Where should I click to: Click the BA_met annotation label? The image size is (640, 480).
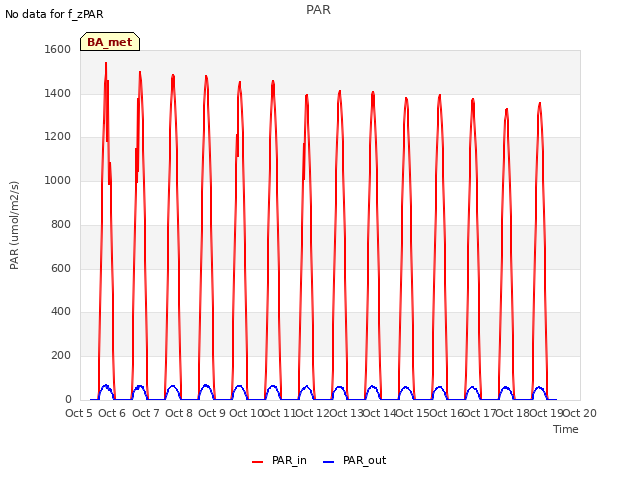(110, 42)
